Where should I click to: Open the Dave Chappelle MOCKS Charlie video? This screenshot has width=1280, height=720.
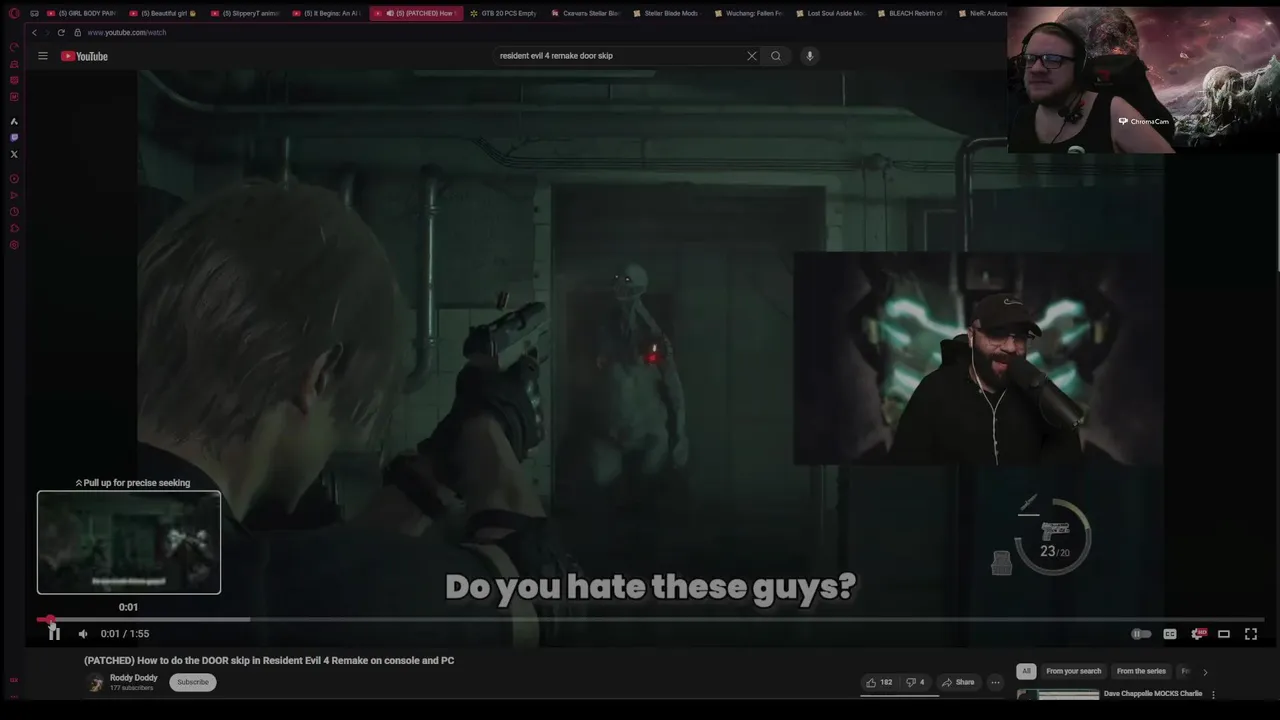pyautogui.click(x=1153, y=693)
